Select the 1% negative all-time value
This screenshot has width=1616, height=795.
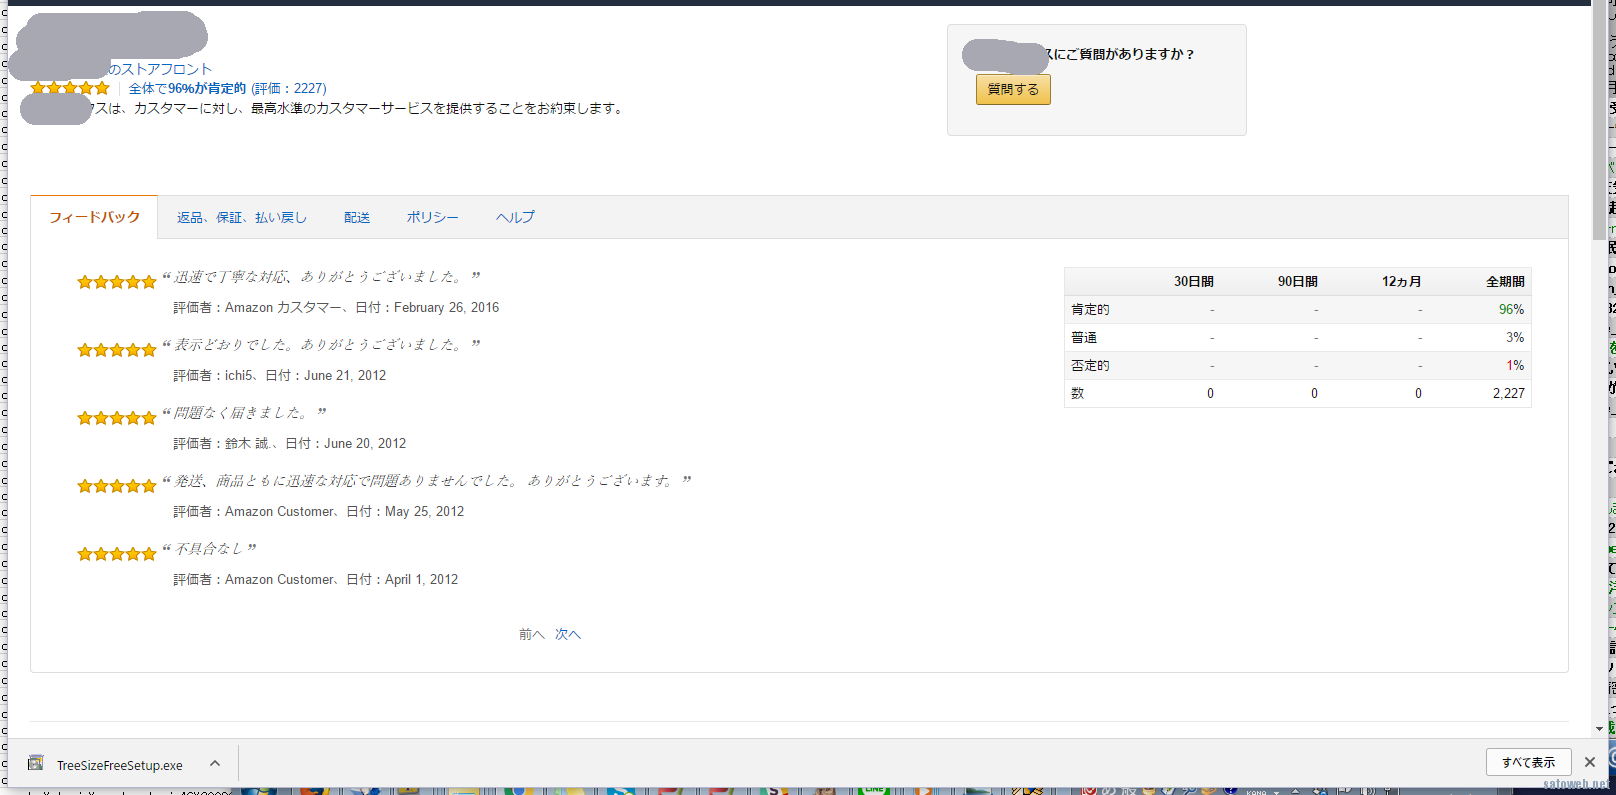pos(1515,365)
